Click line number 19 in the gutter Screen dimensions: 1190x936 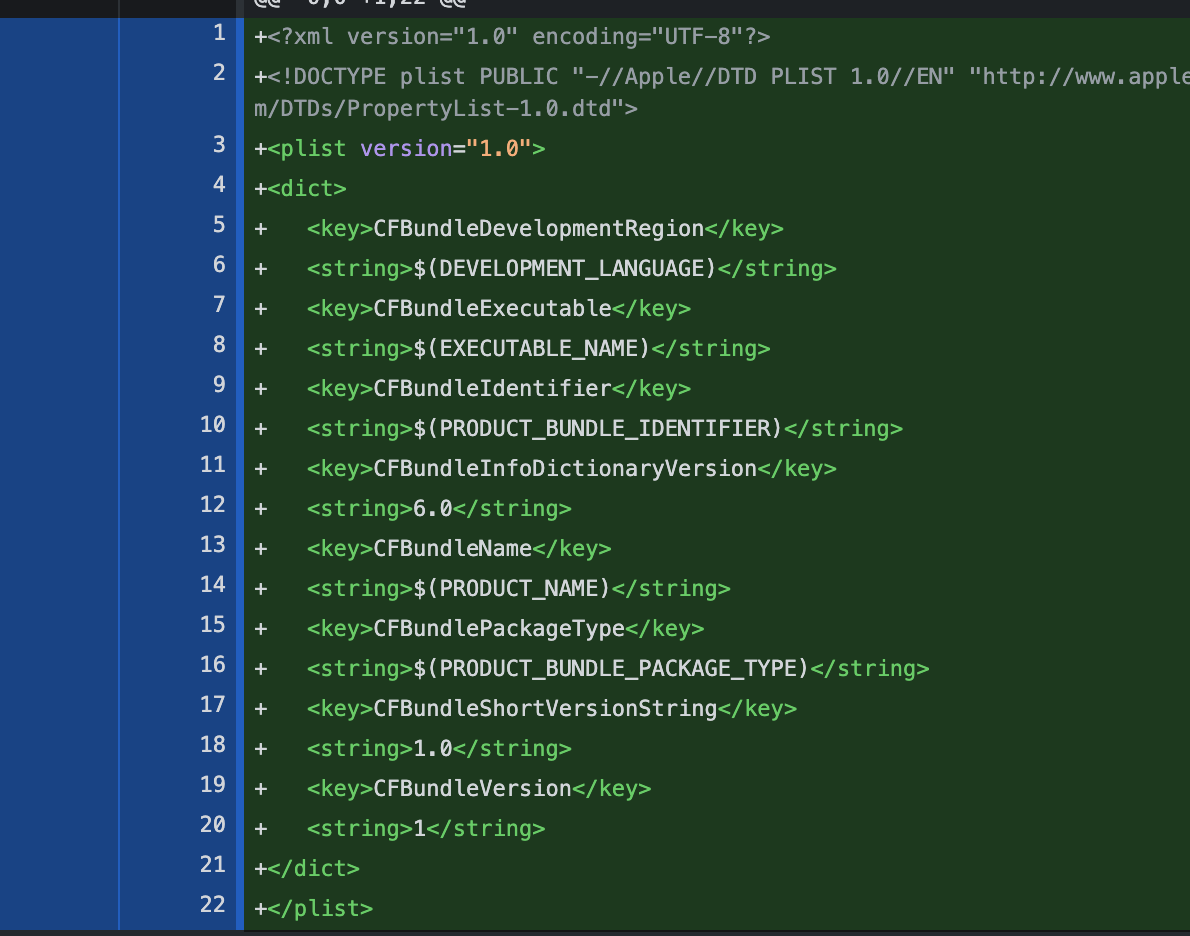click(x=213, y=784)
